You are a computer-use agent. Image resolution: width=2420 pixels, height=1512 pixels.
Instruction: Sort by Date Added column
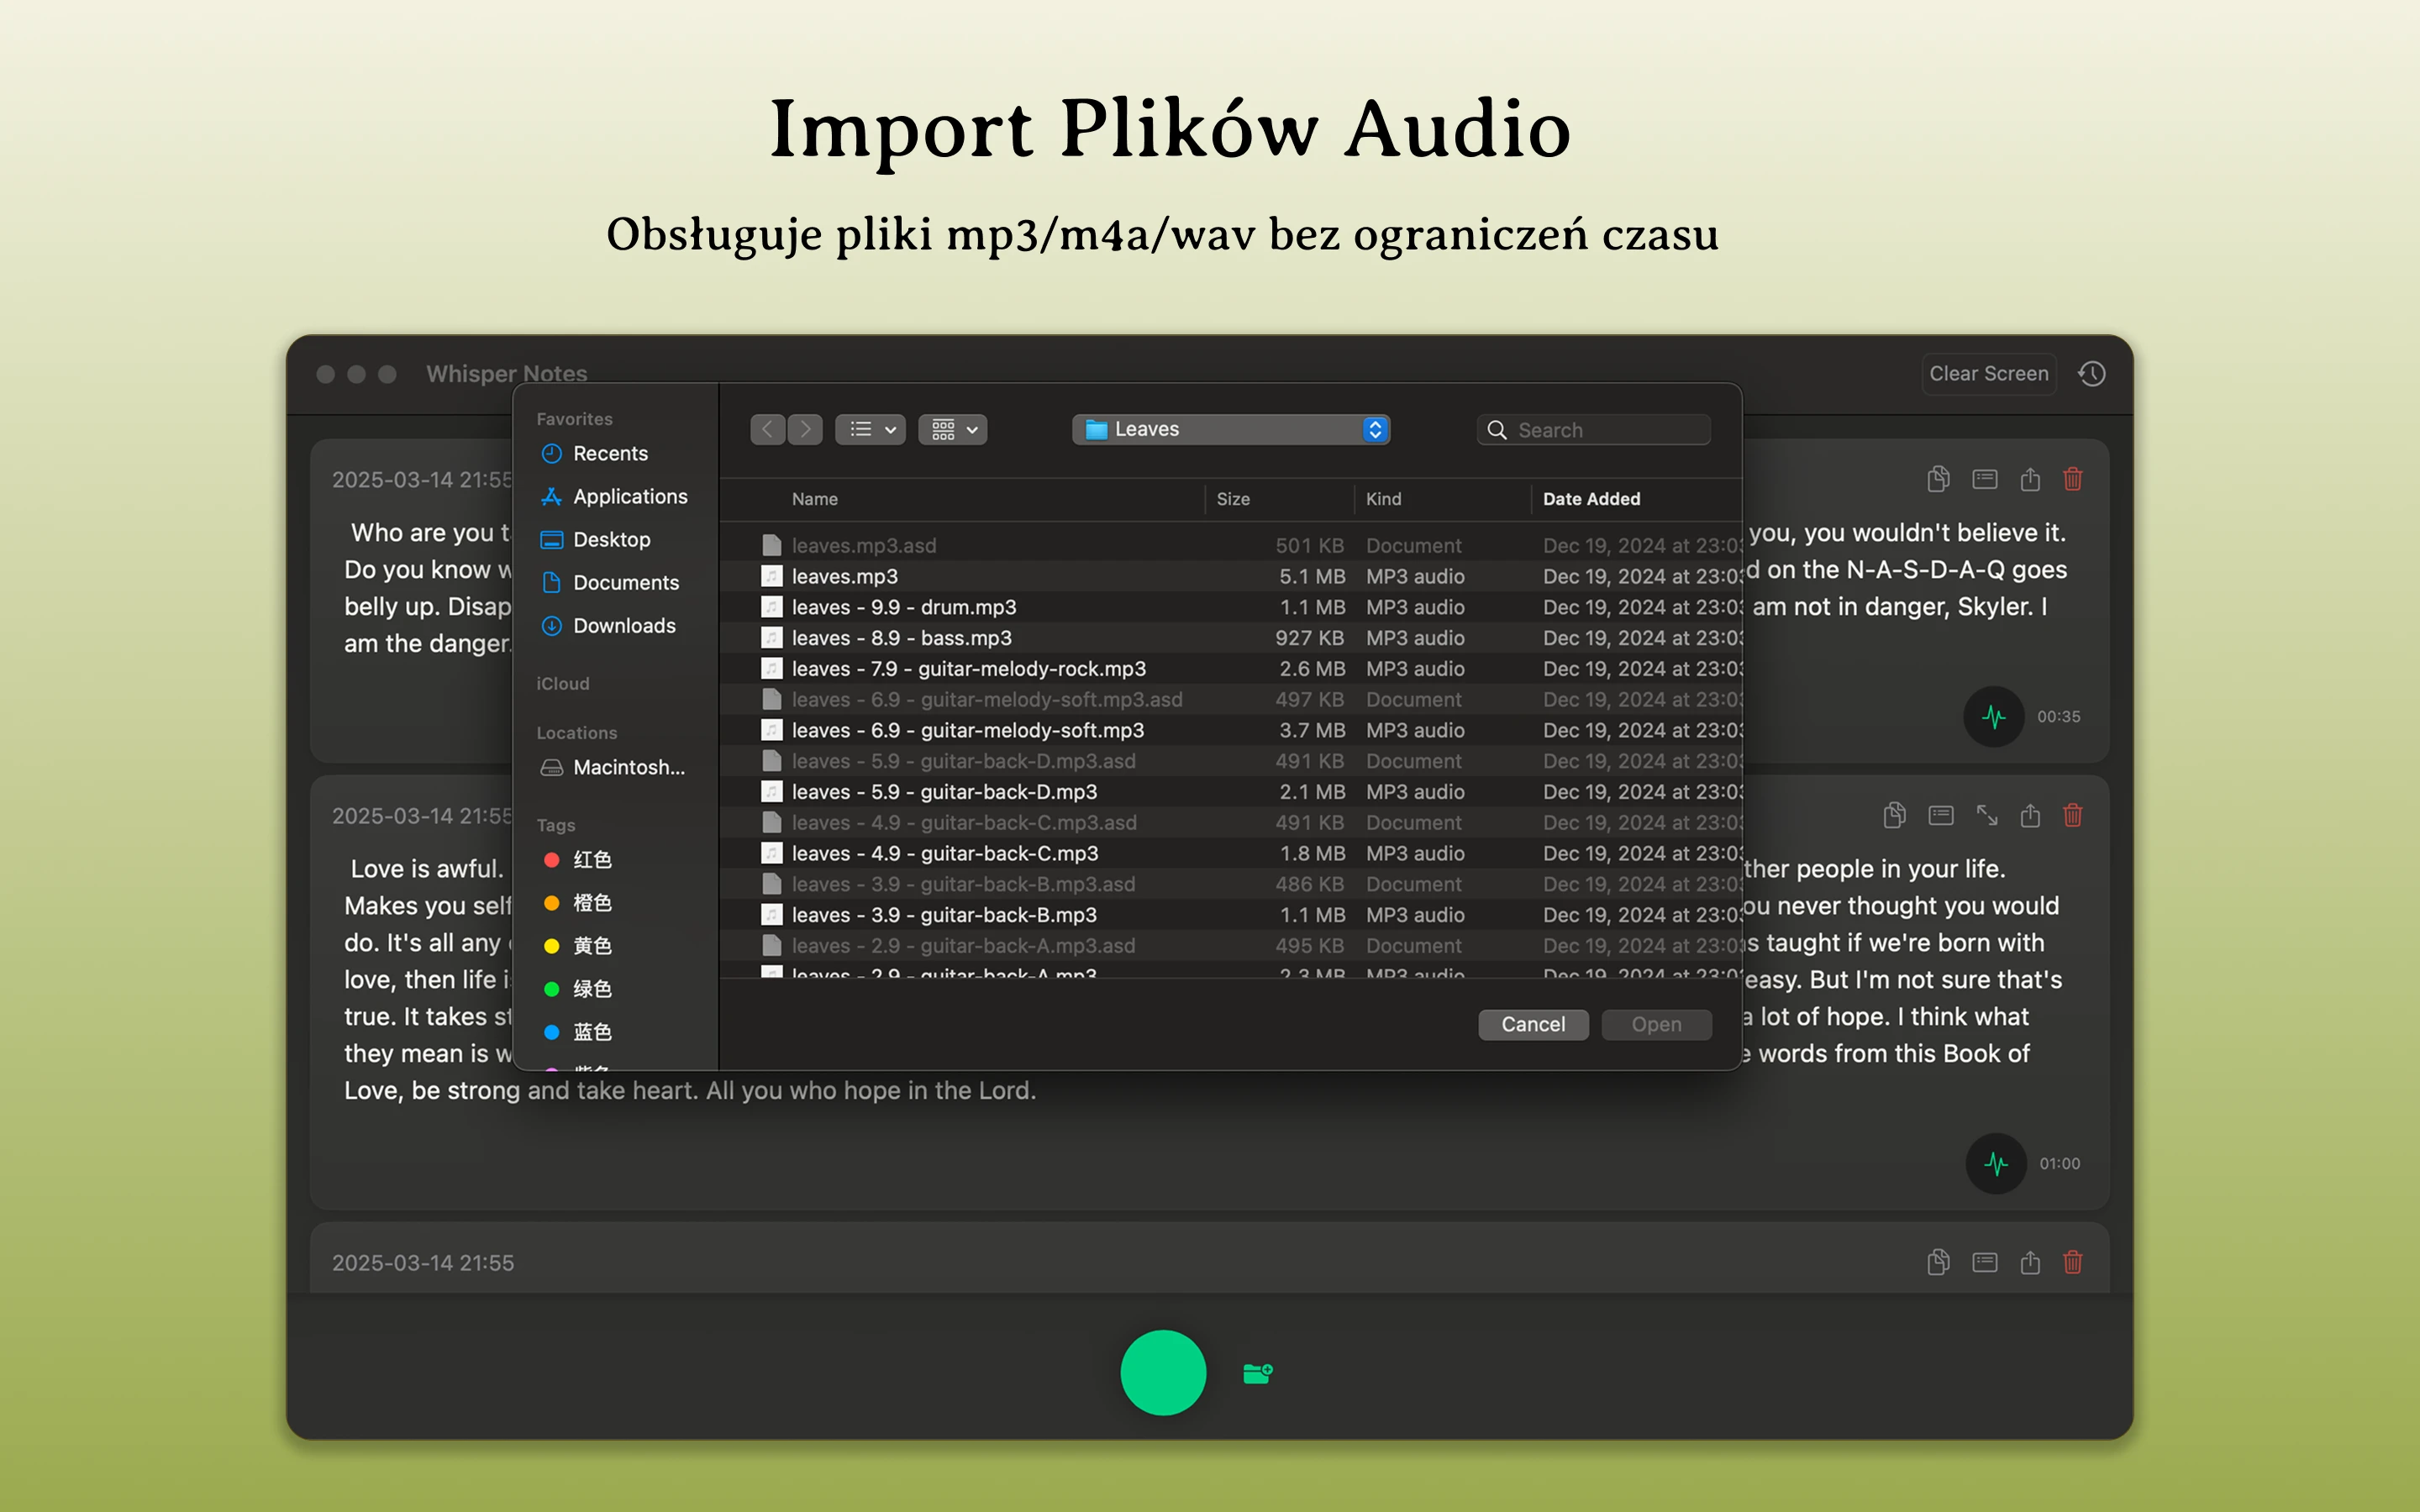click(1591, 498)
